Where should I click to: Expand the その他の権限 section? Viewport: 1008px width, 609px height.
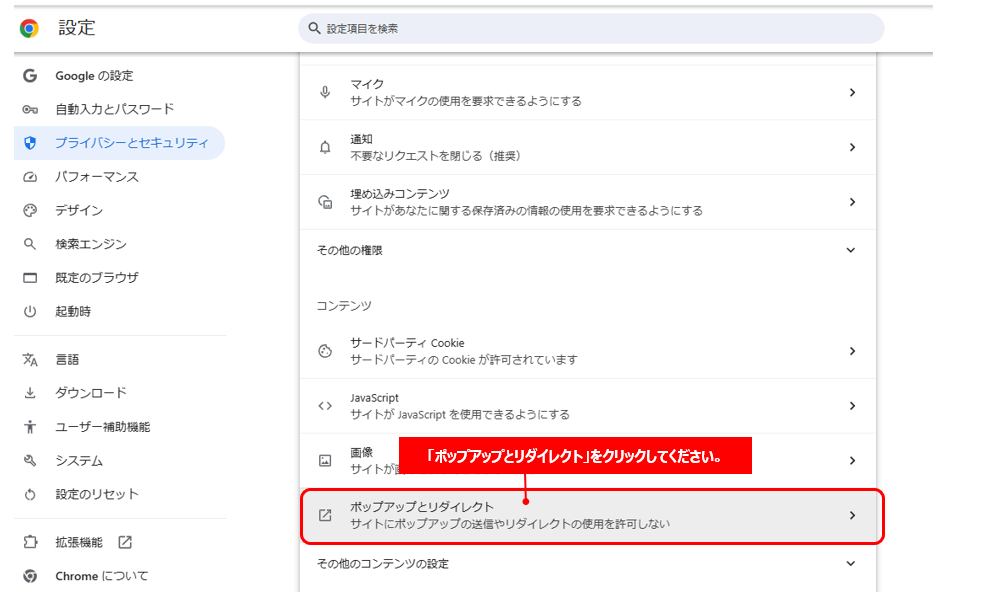click(851, 250)
